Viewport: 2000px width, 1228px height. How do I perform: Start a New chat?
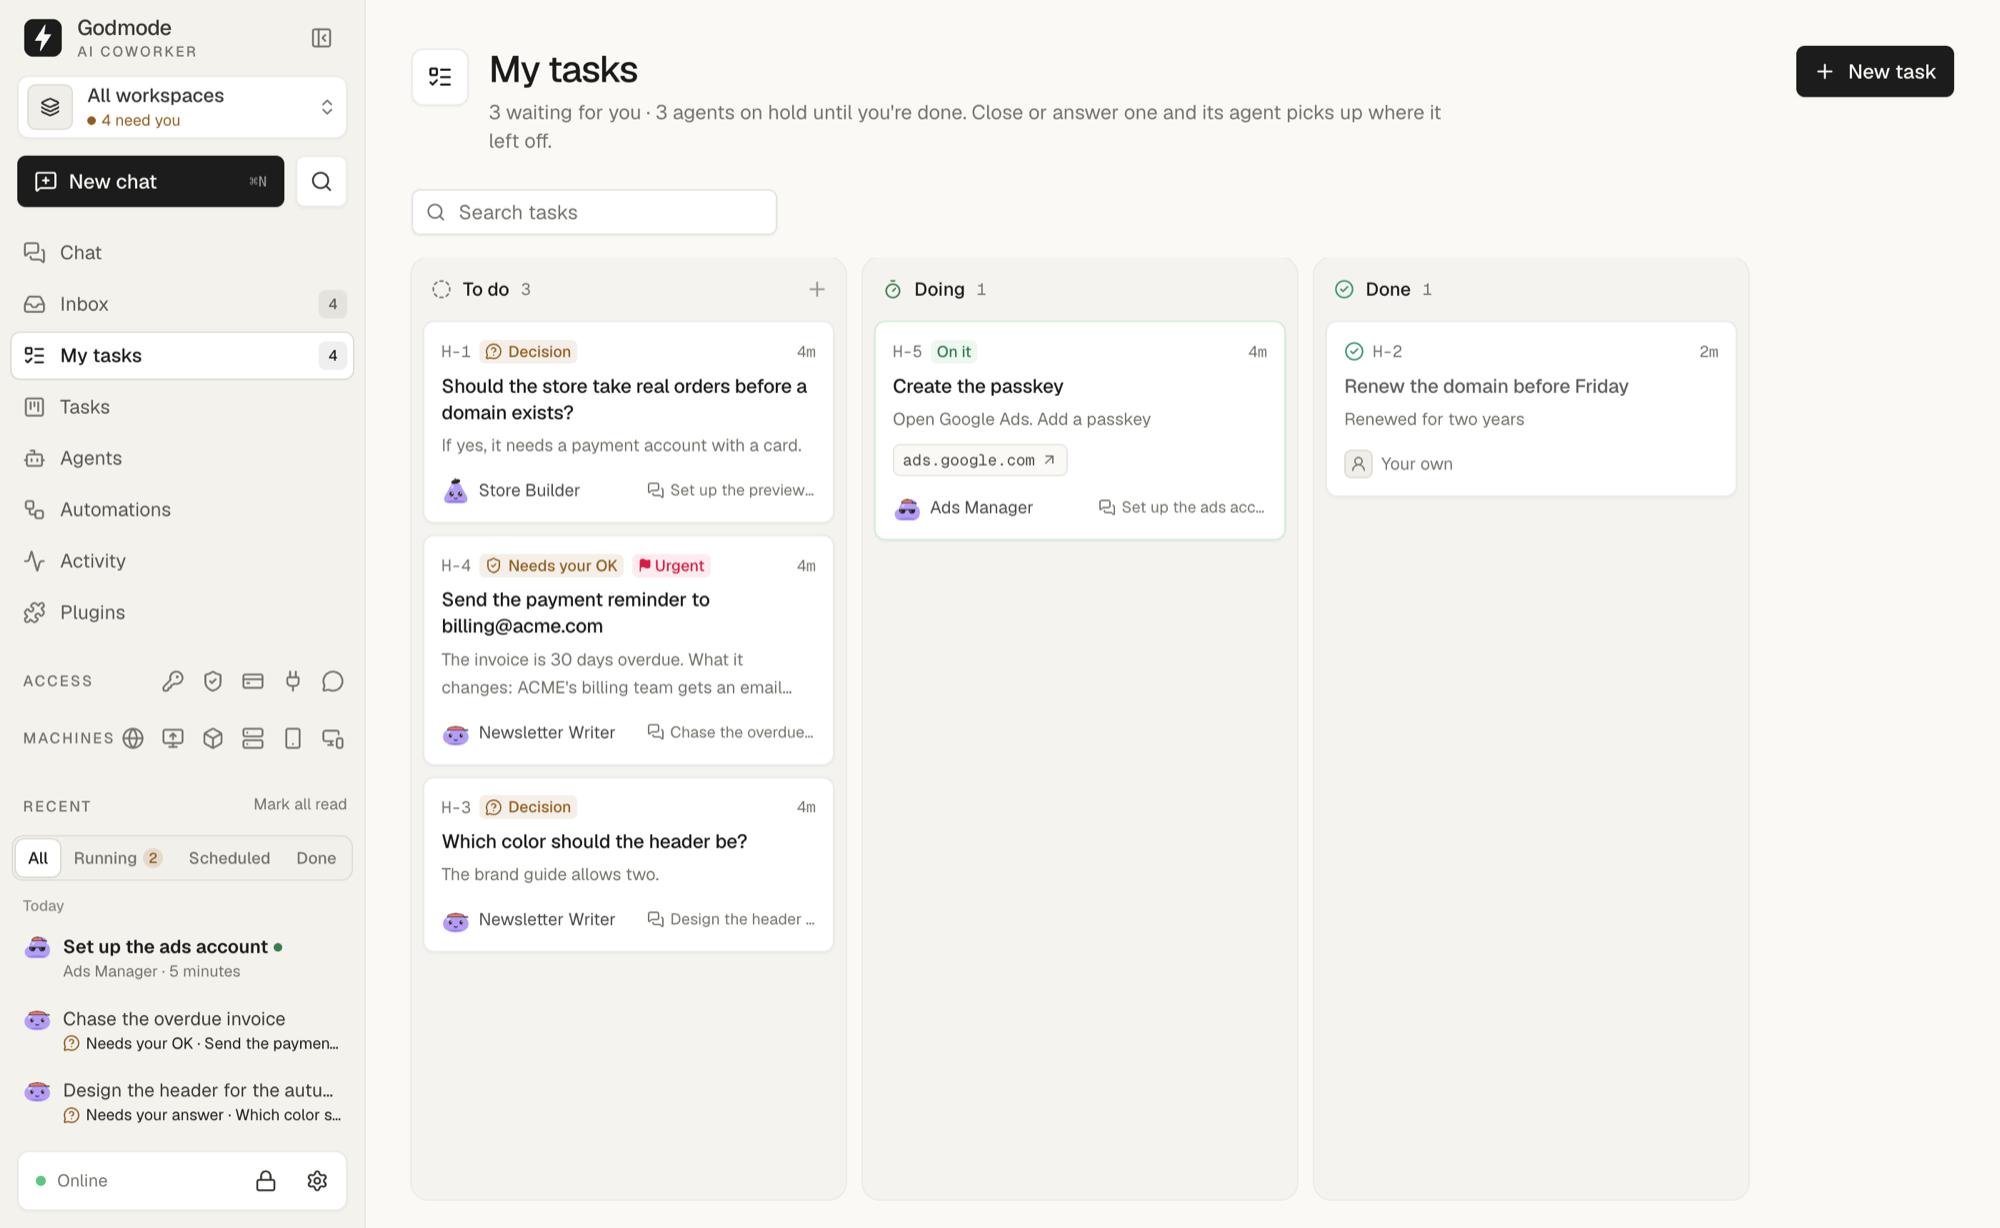(151, 181)
